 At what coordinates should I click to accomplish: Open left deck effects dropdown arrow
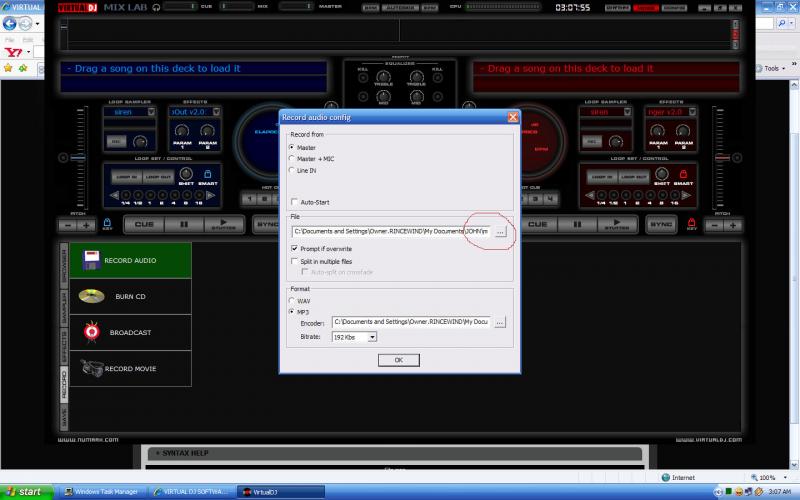tap(216, 112)
